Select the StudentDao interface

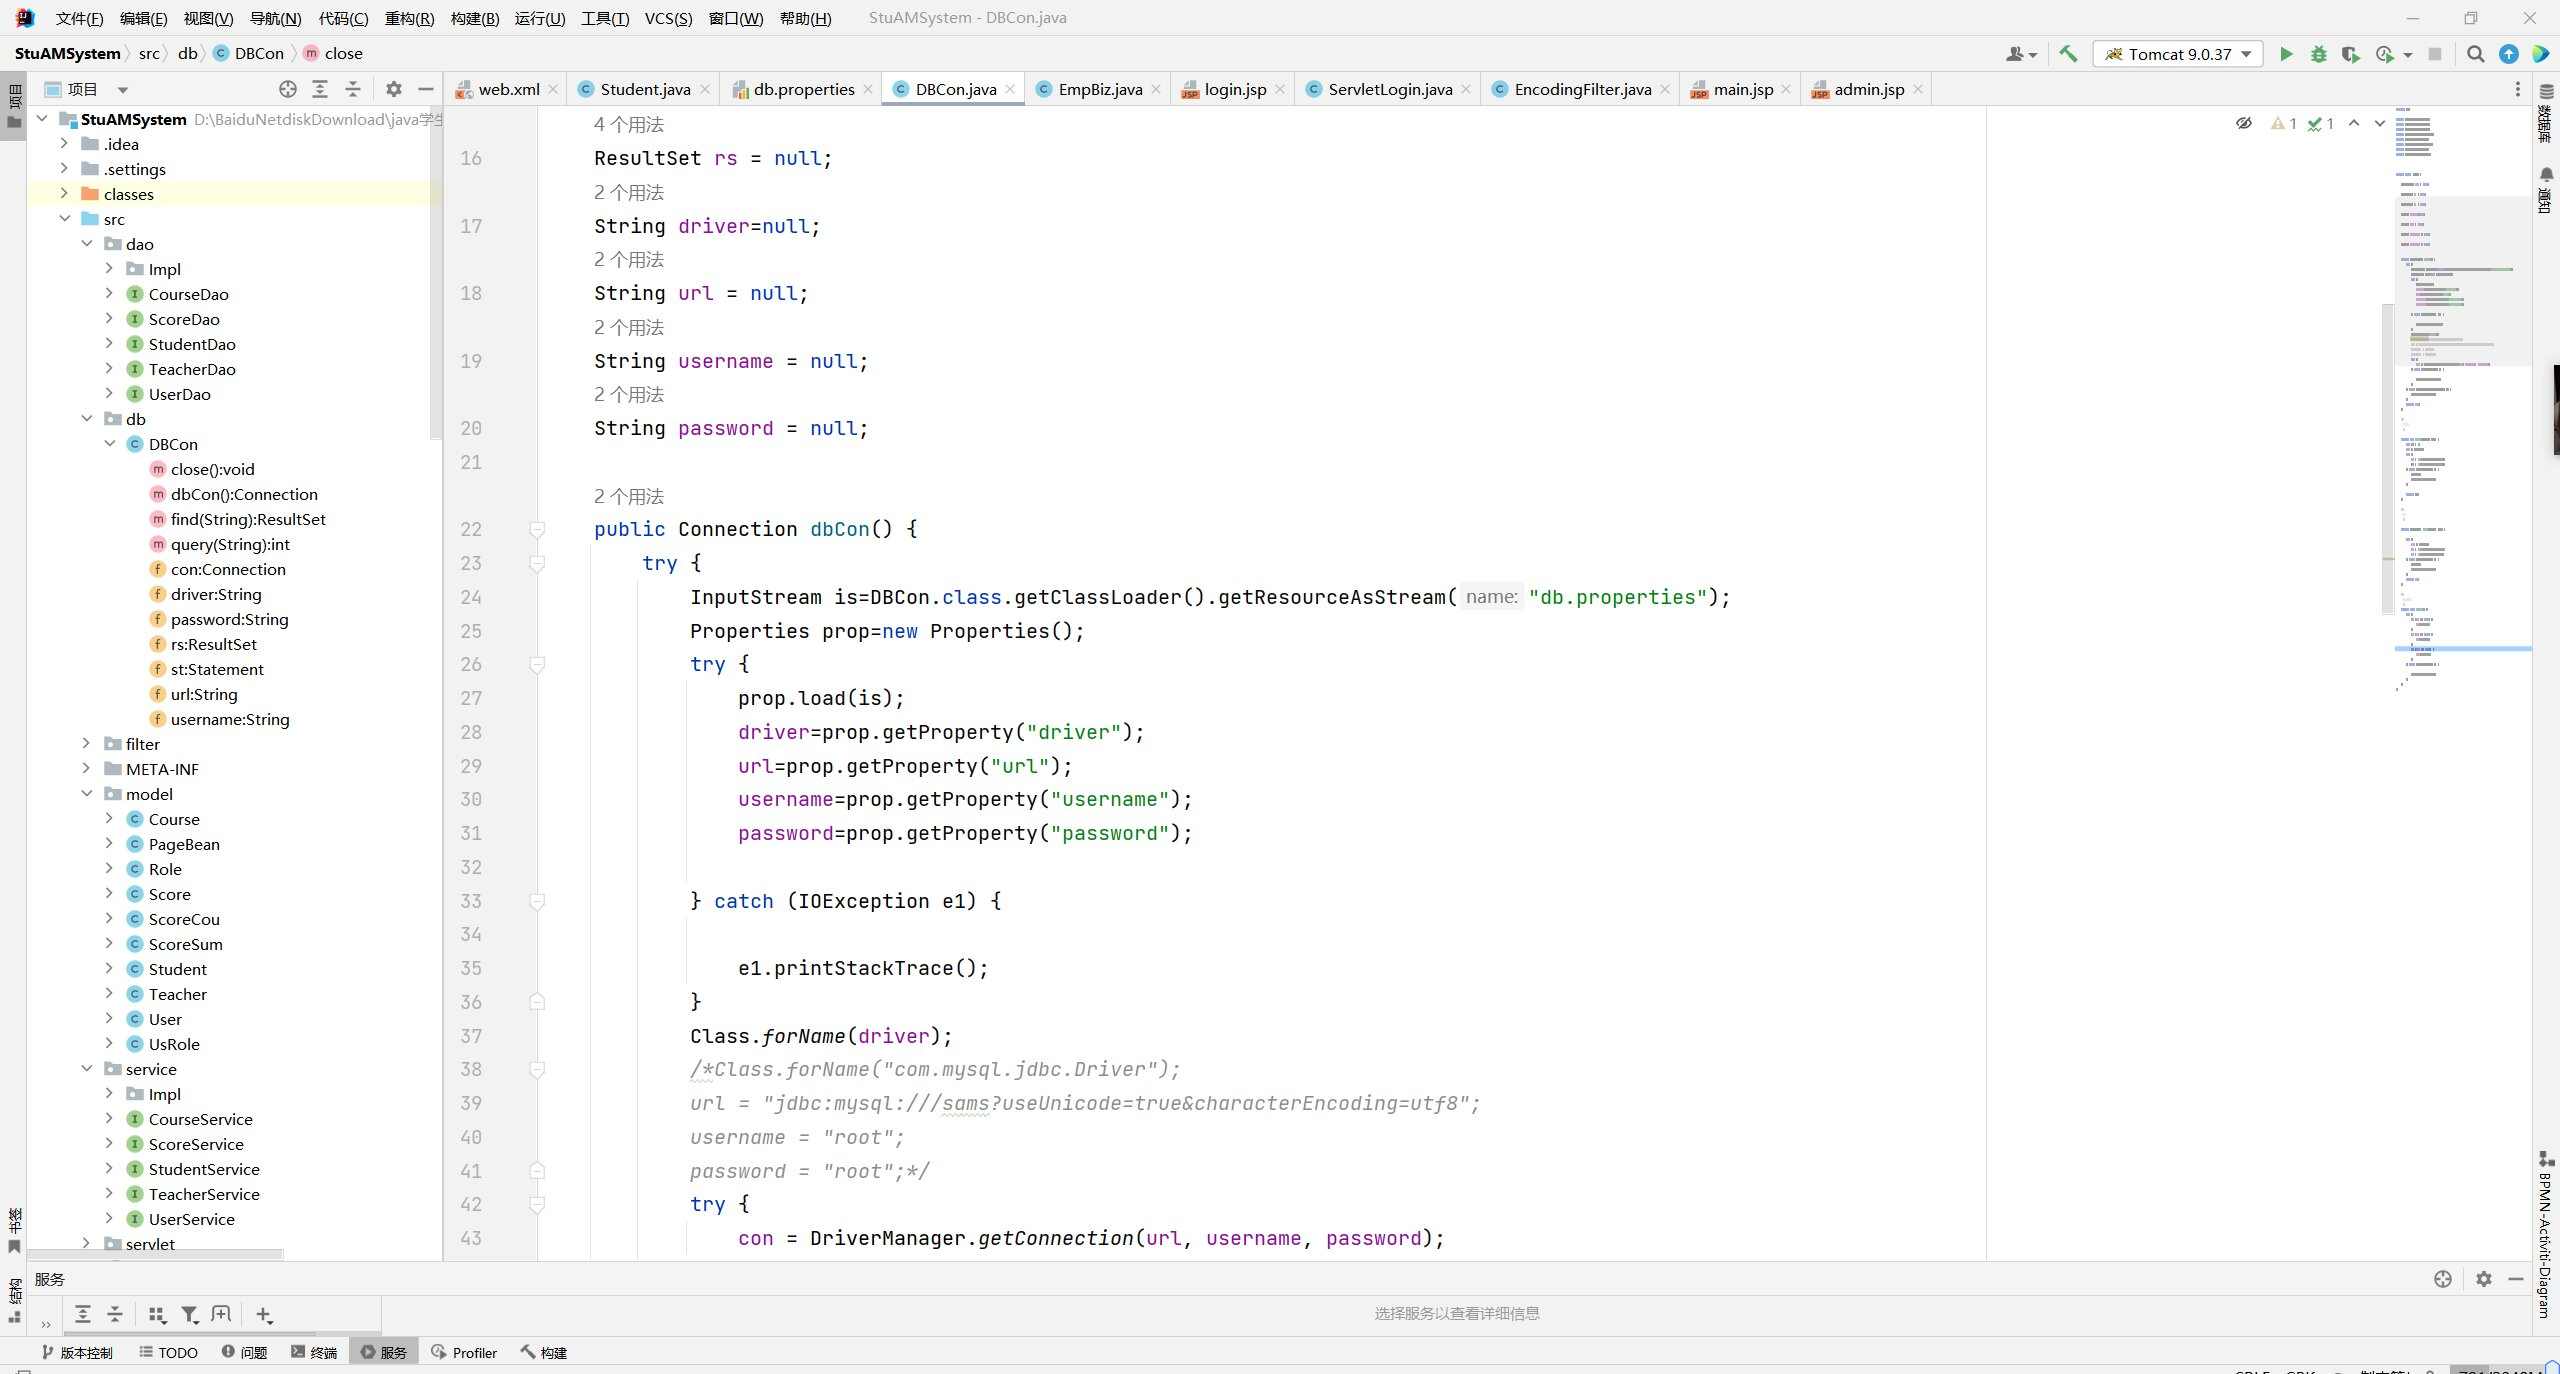[x=192, y=344]
